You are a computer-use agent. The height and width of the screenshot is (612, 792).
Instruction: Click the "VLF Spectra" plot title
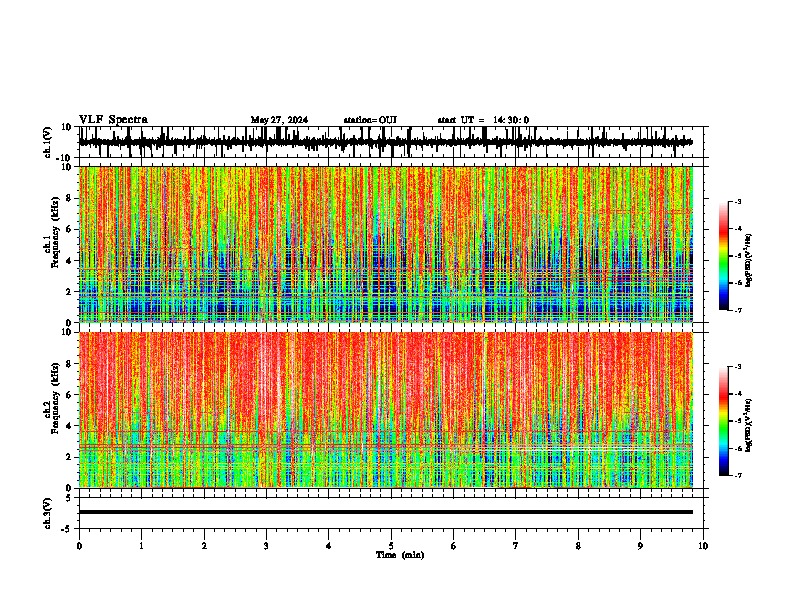tap(114, 120)
